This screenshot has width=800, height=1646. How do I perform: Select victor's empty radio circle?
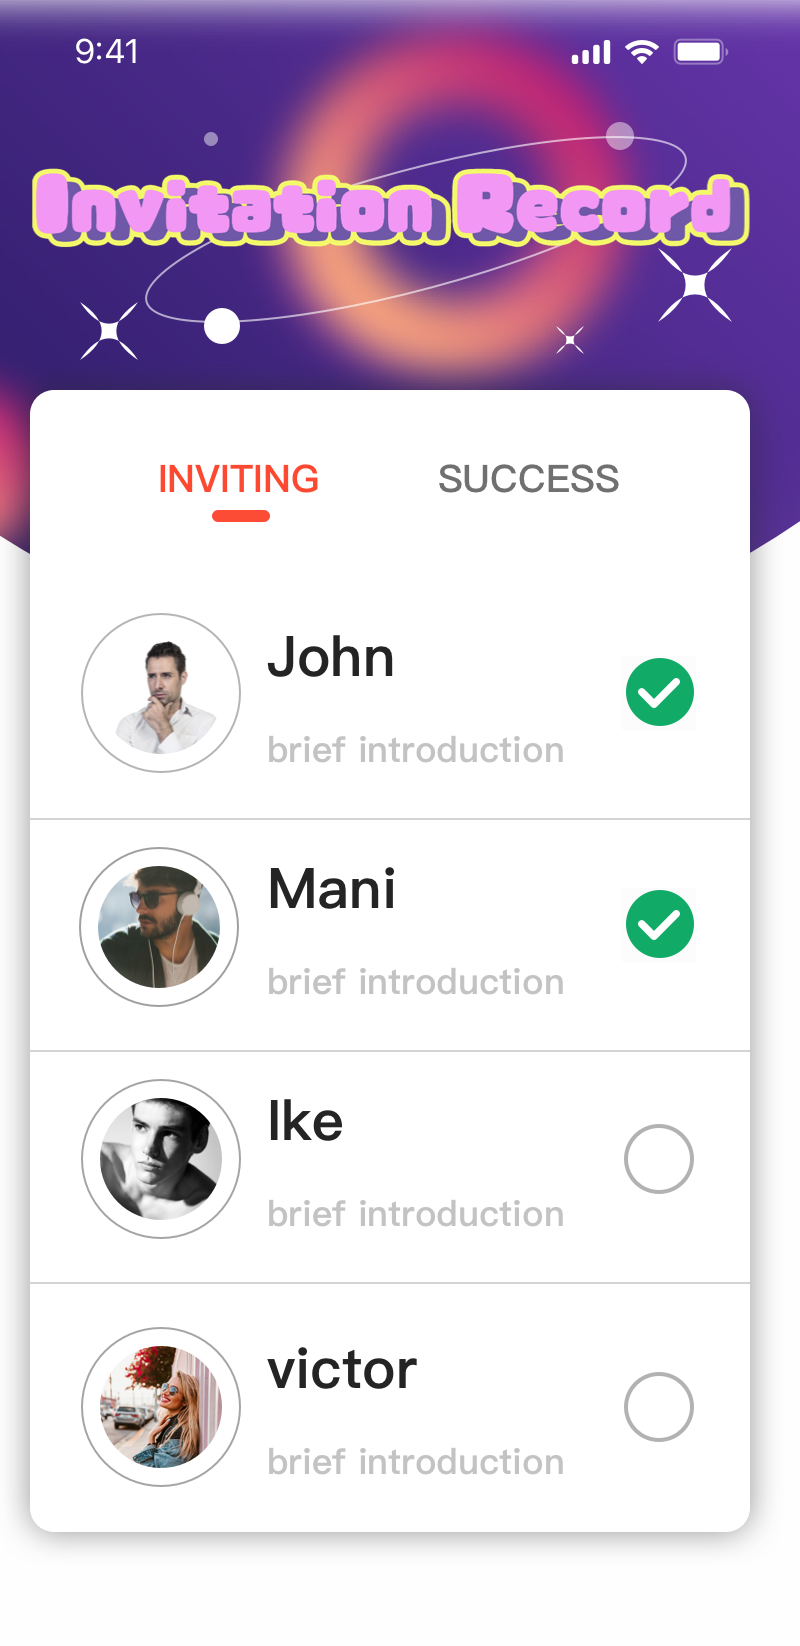click(x=659, y=1407)
